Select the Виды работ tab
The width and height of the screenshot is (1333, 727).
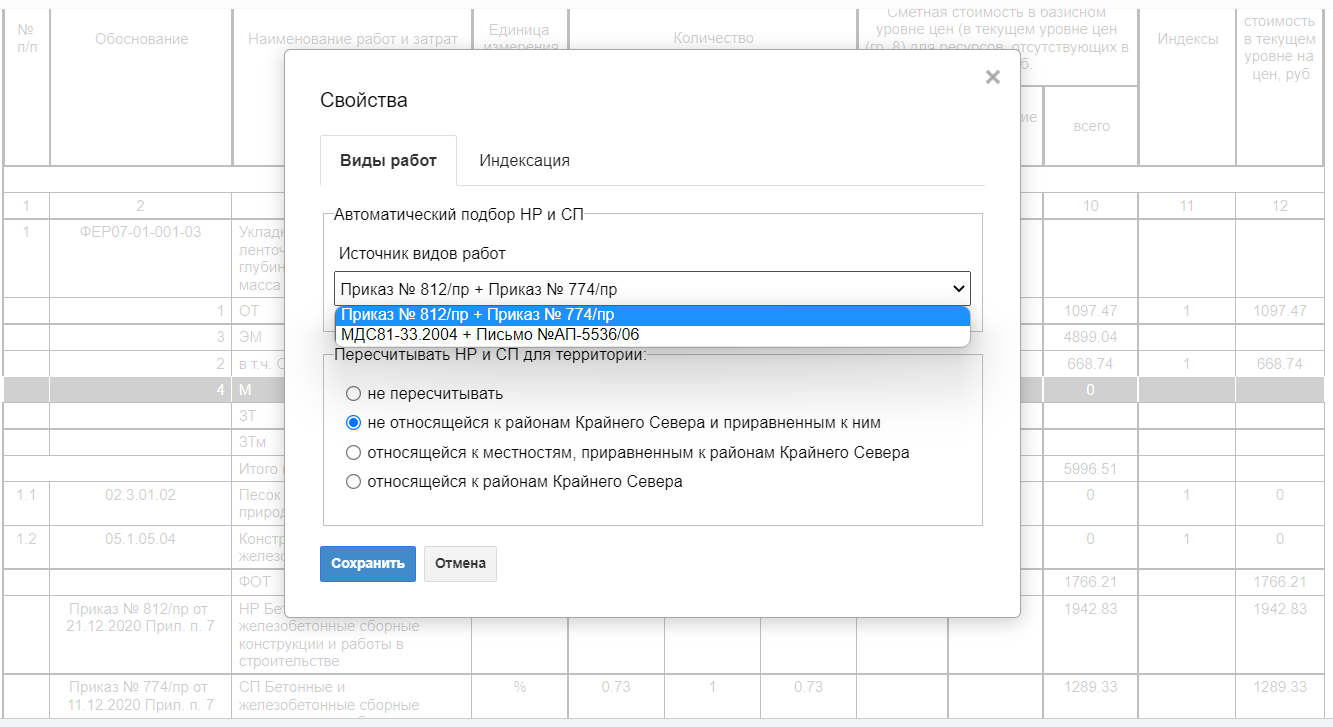point(388,161)
